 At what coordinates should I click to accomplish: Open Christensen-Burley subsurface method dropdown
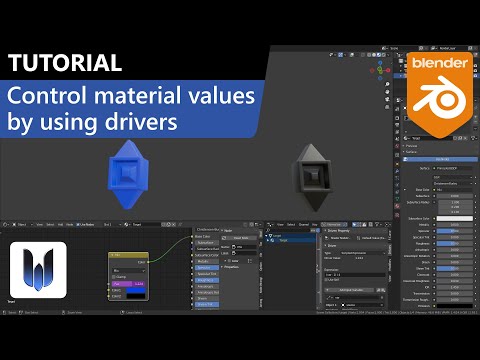point(453,183)
